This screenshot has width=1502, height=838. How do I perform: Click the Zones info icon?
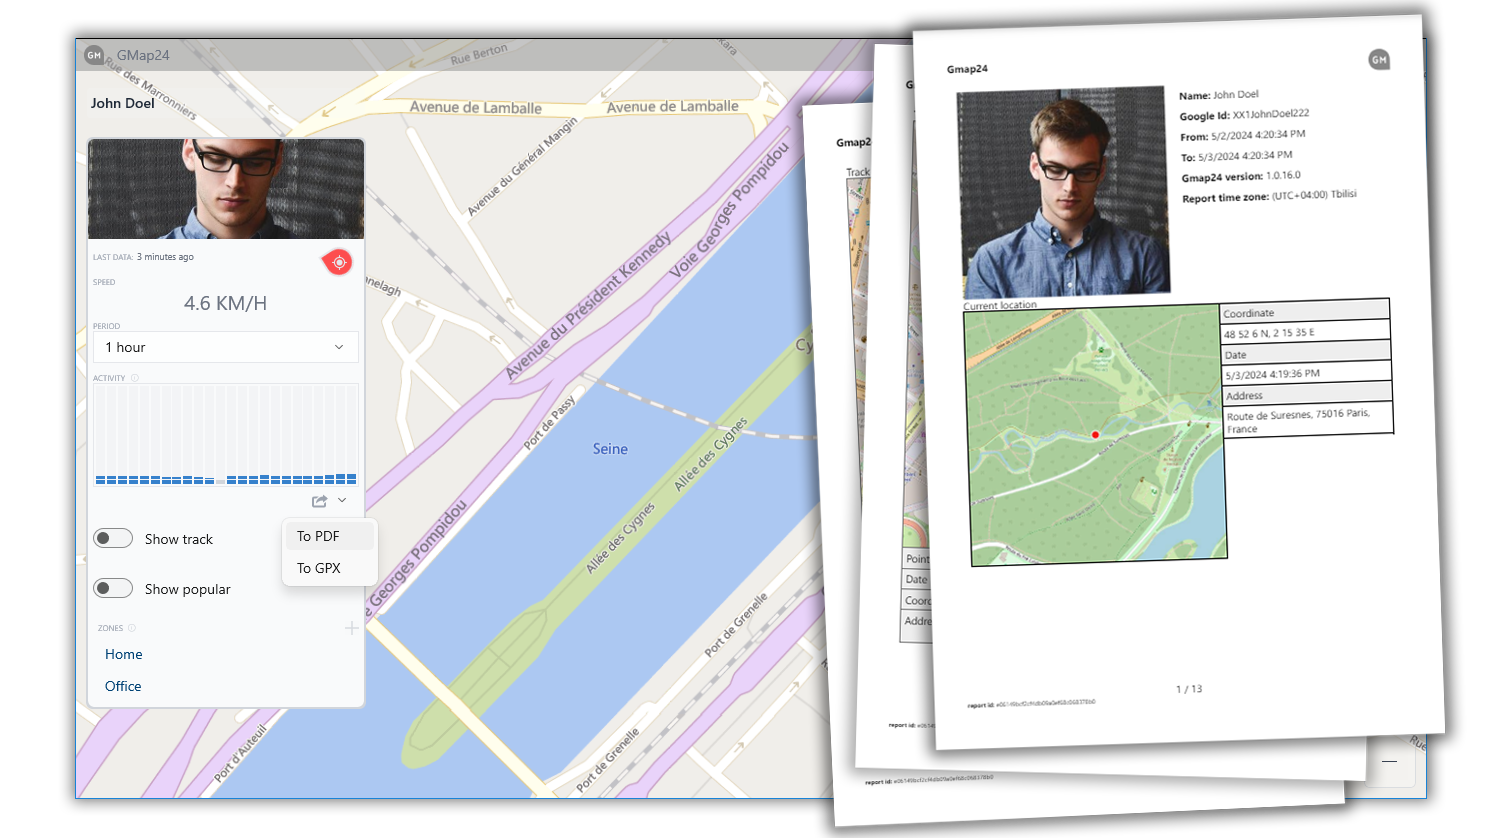click(x=132, y=628)
